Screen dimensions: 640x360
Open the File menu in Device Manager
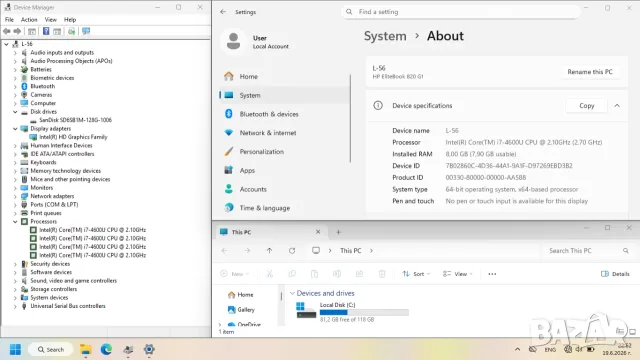coord(9,20)
